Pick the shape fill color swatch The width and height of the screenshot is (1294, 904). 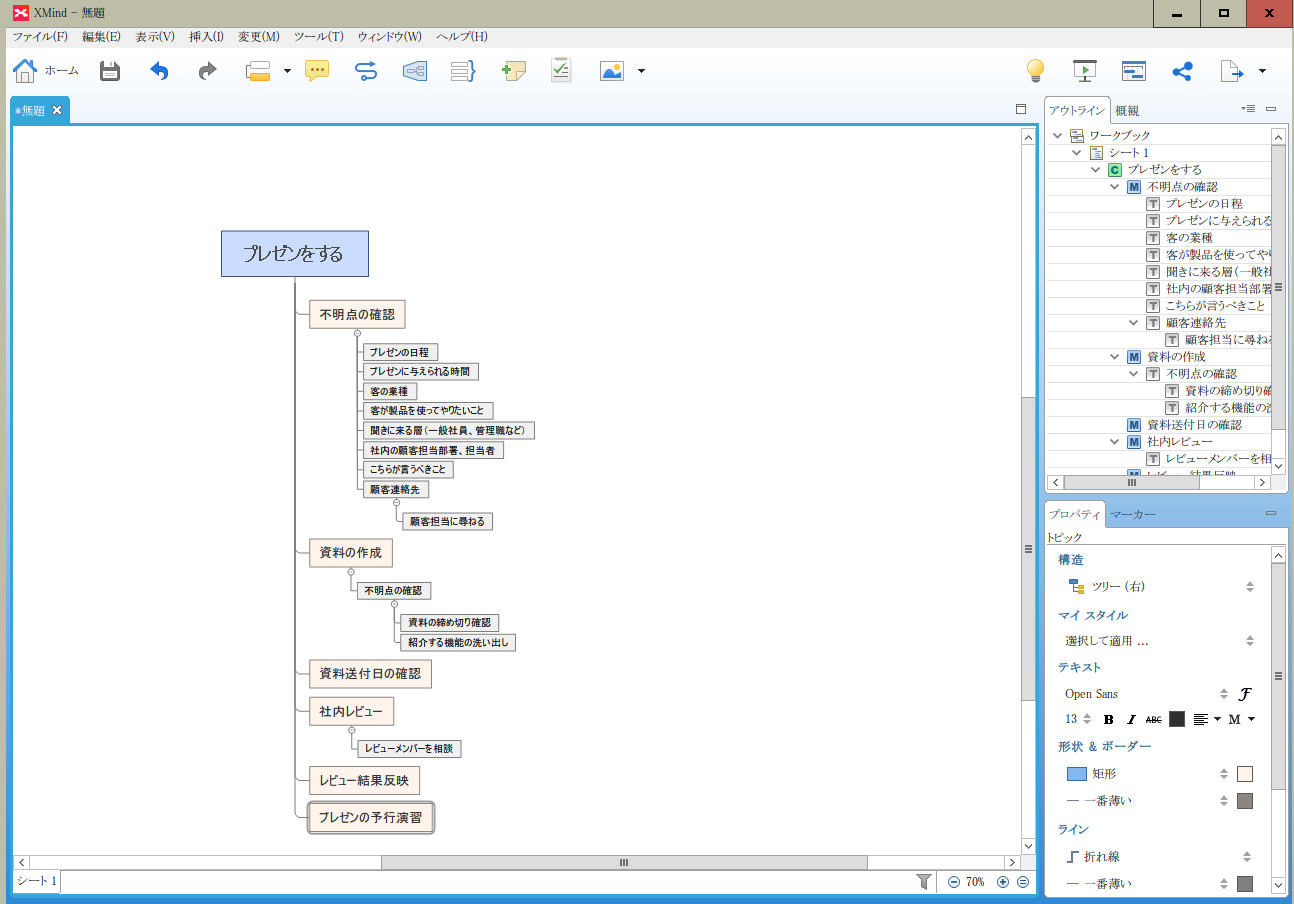tap(1245, 774)
